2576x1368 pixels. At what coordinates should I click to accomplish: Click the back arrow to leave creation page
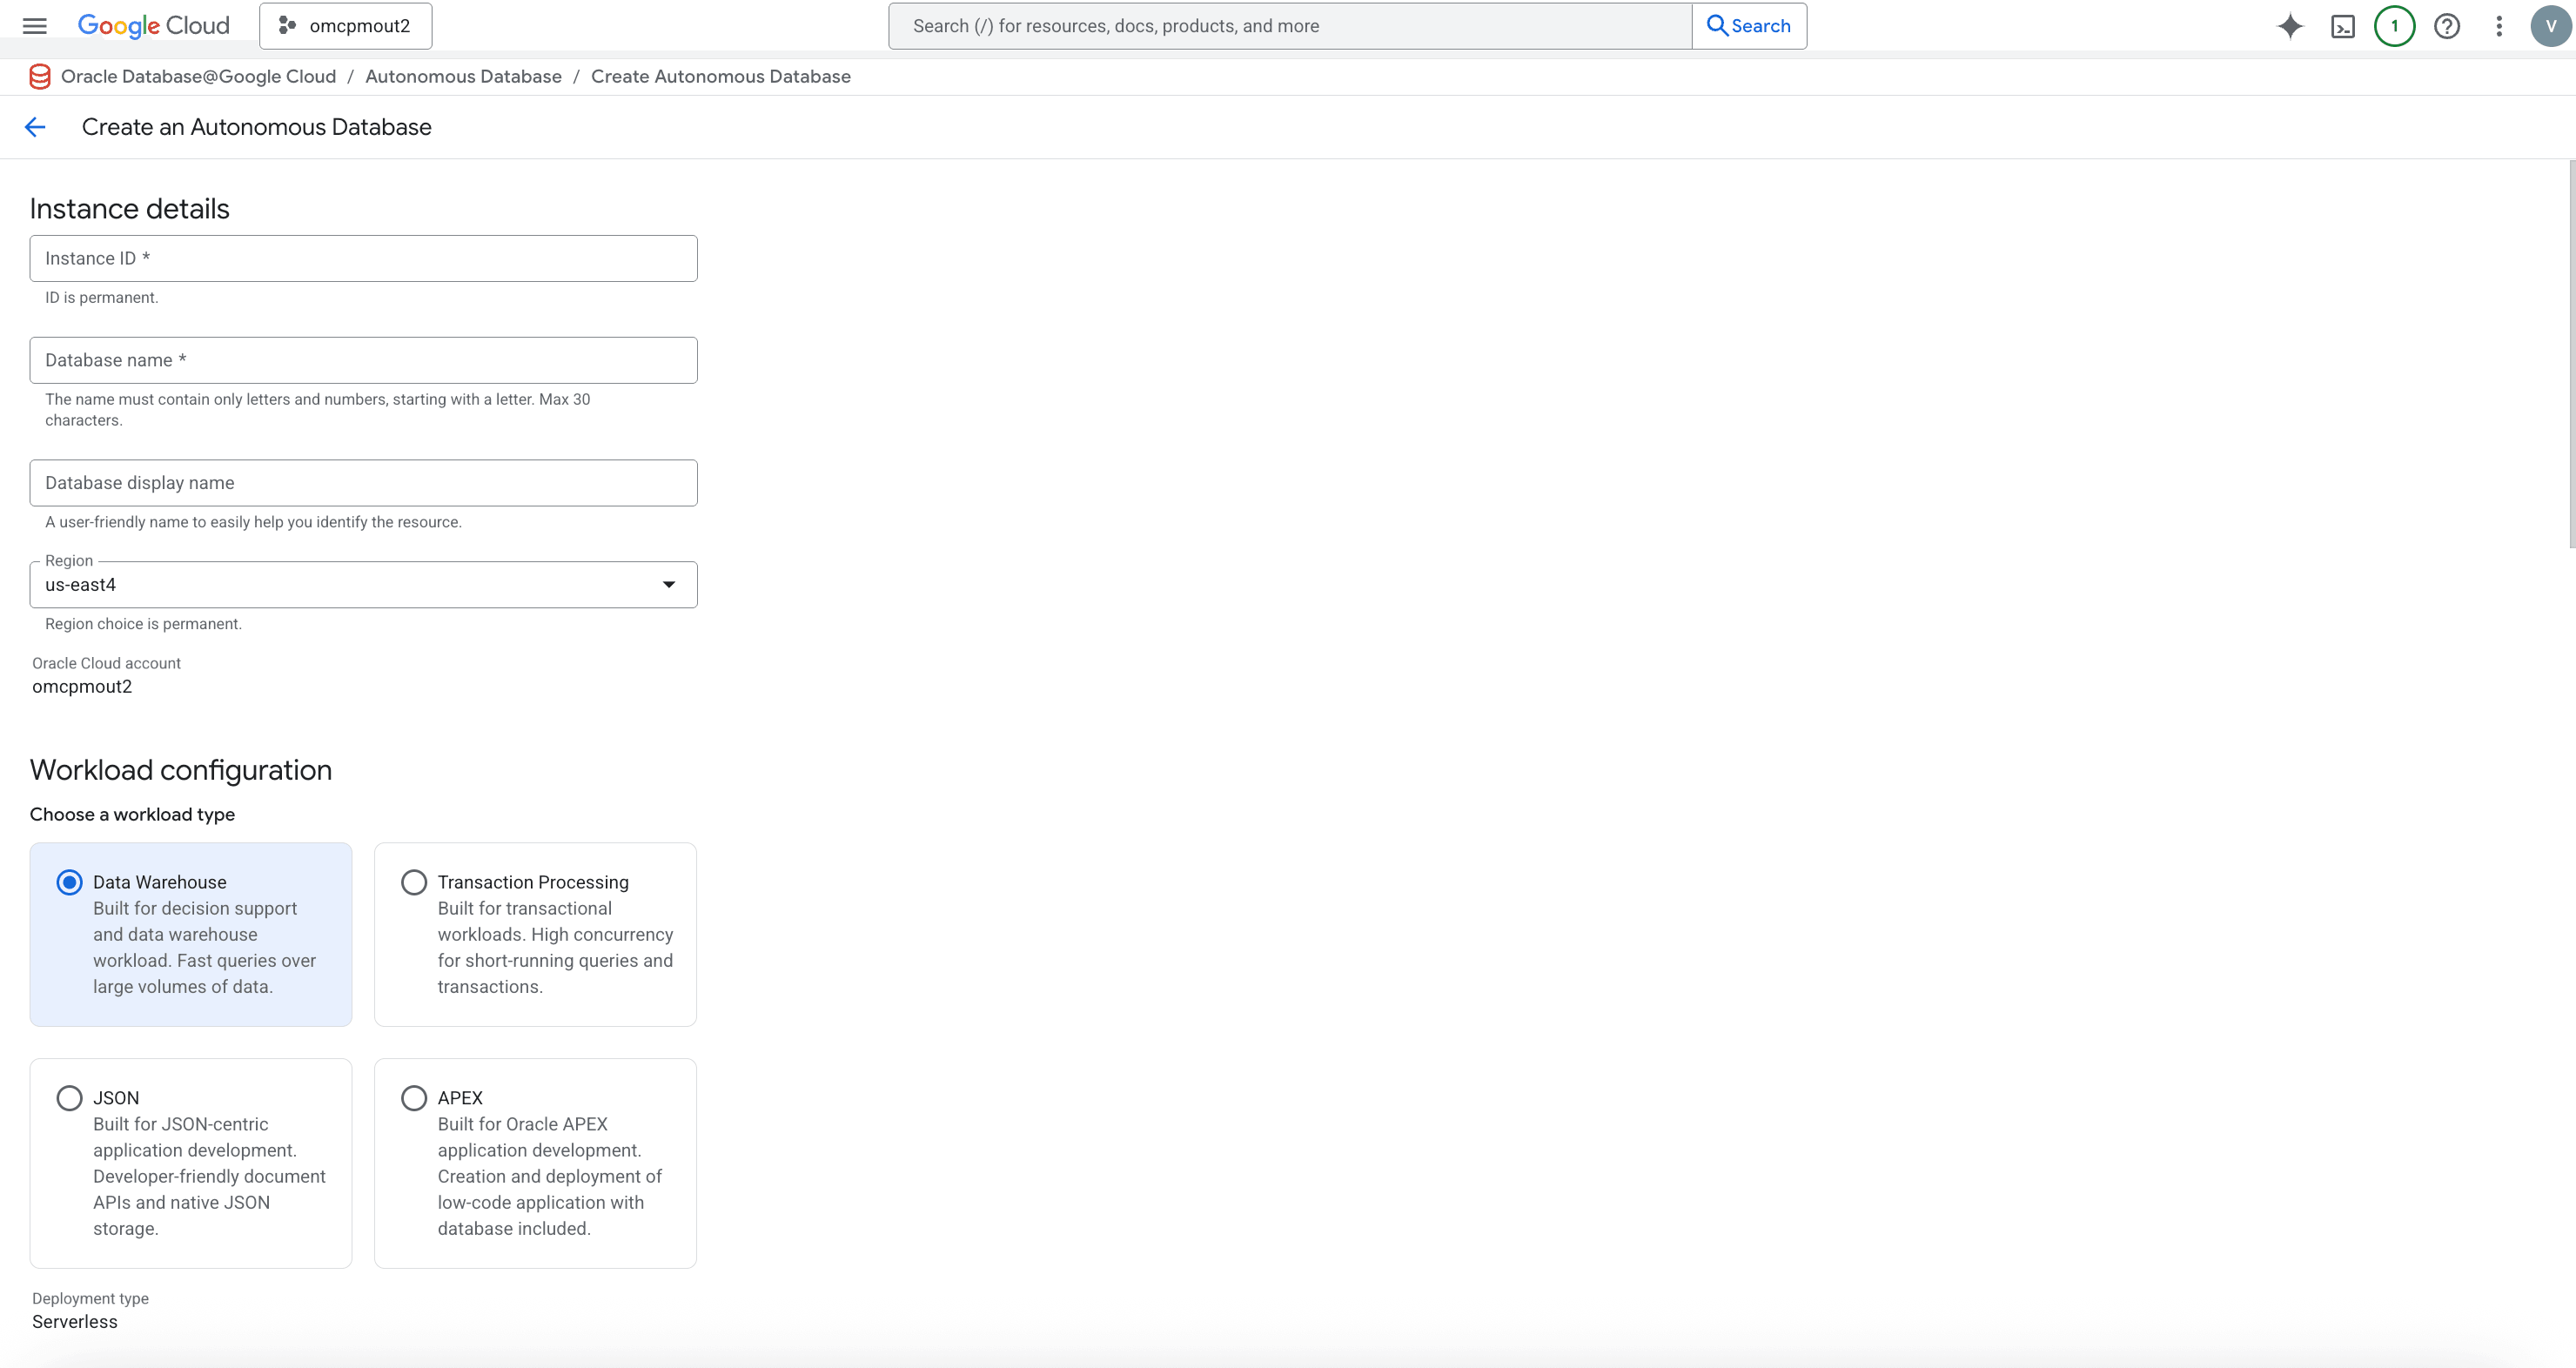pos(35,126)
